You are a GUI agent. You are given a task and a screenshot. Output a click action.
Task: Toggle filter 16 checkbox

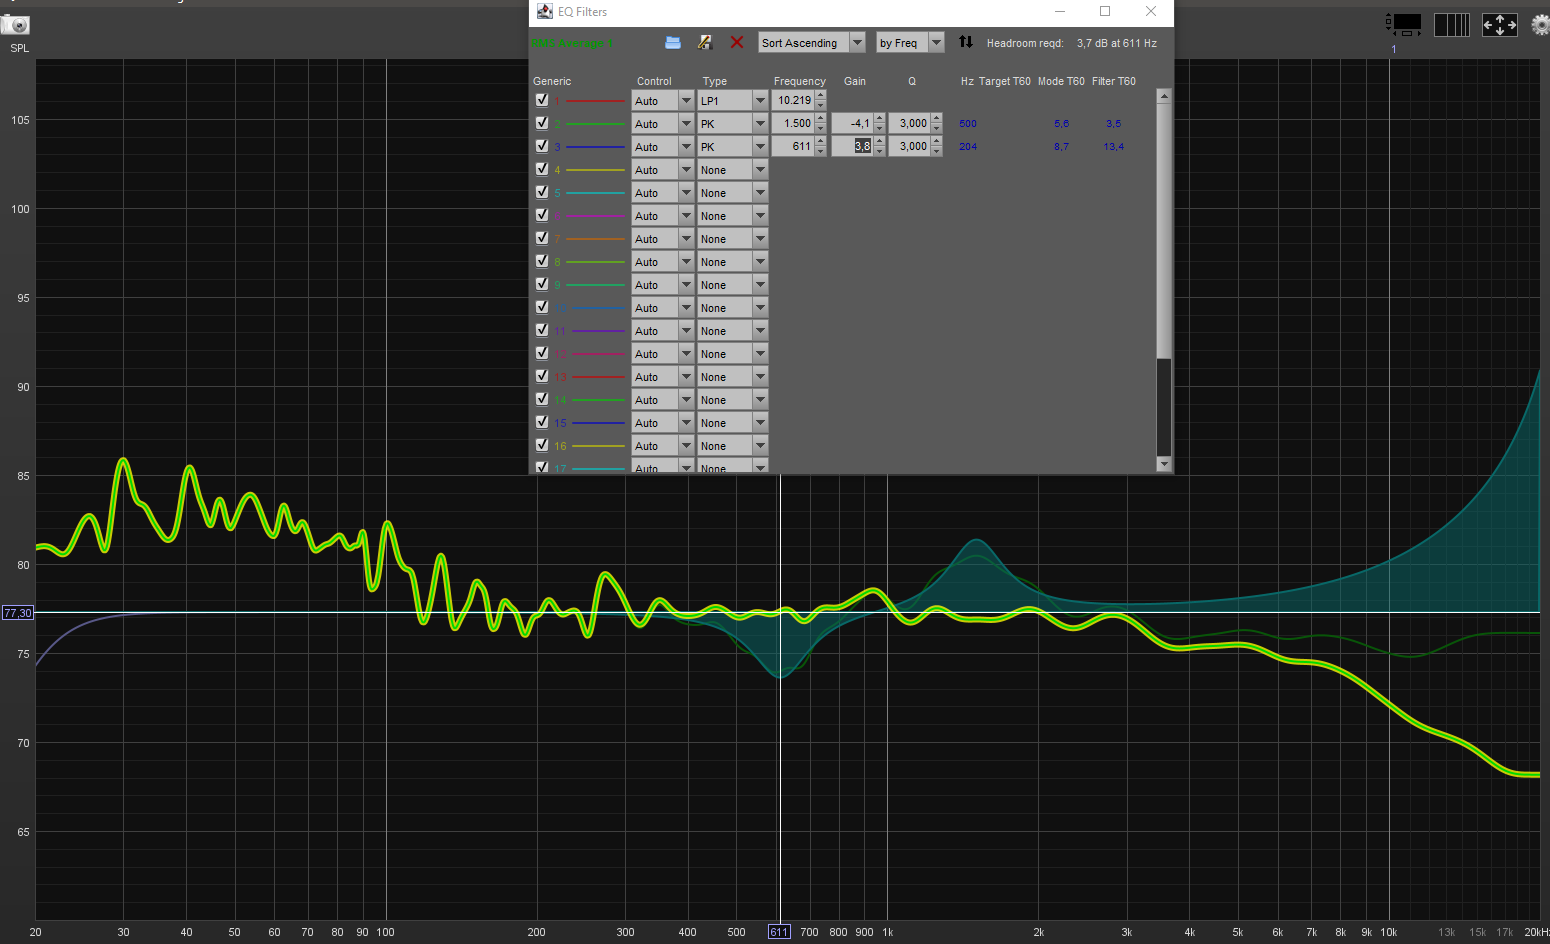542,445
